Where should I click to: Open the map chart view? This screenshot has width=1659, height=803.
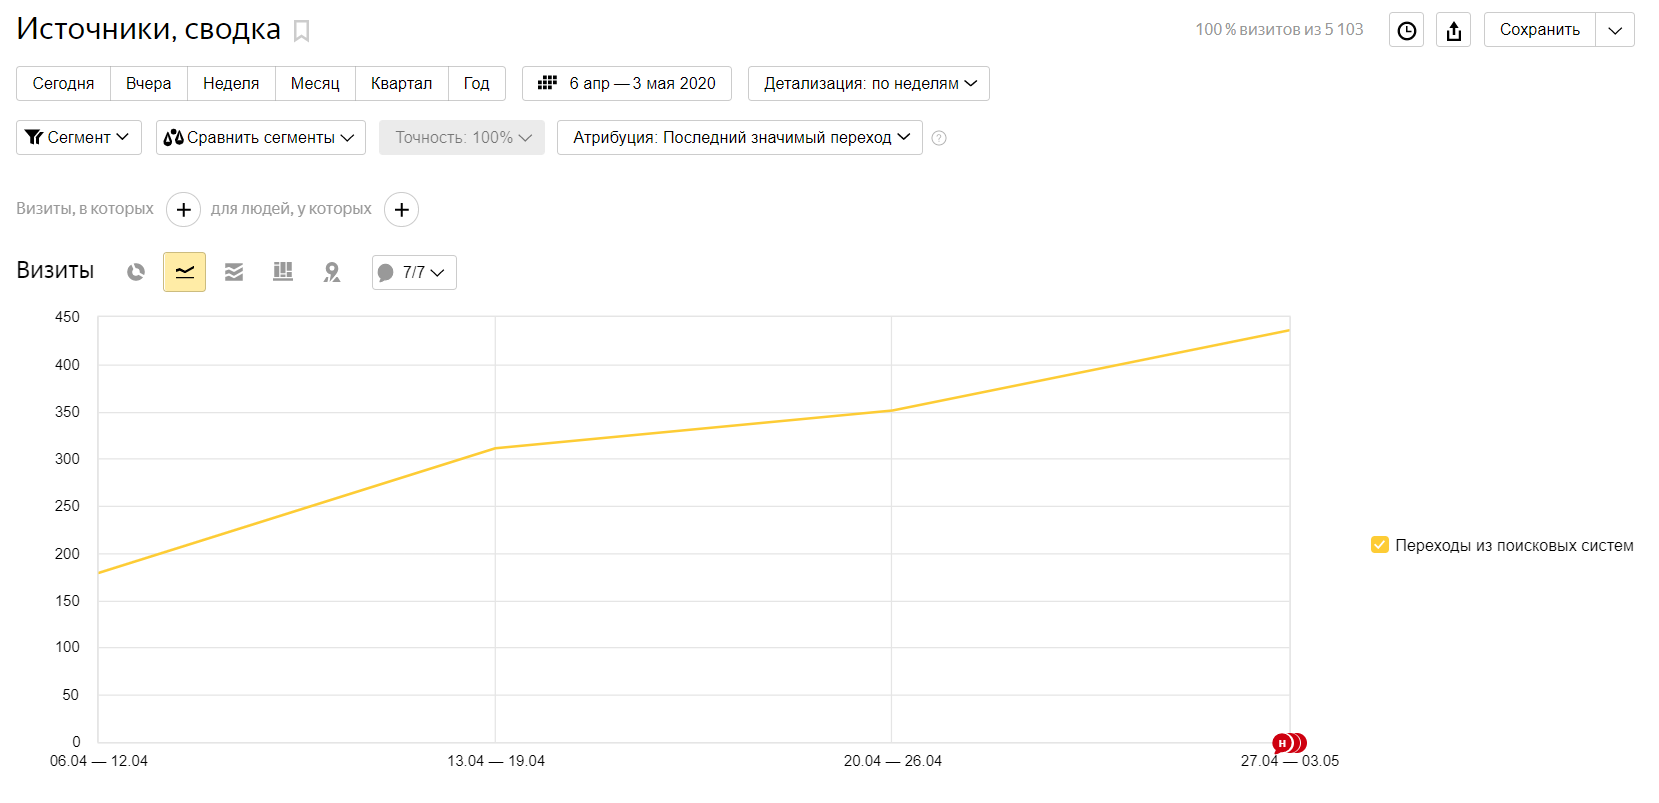coord(332,272)
